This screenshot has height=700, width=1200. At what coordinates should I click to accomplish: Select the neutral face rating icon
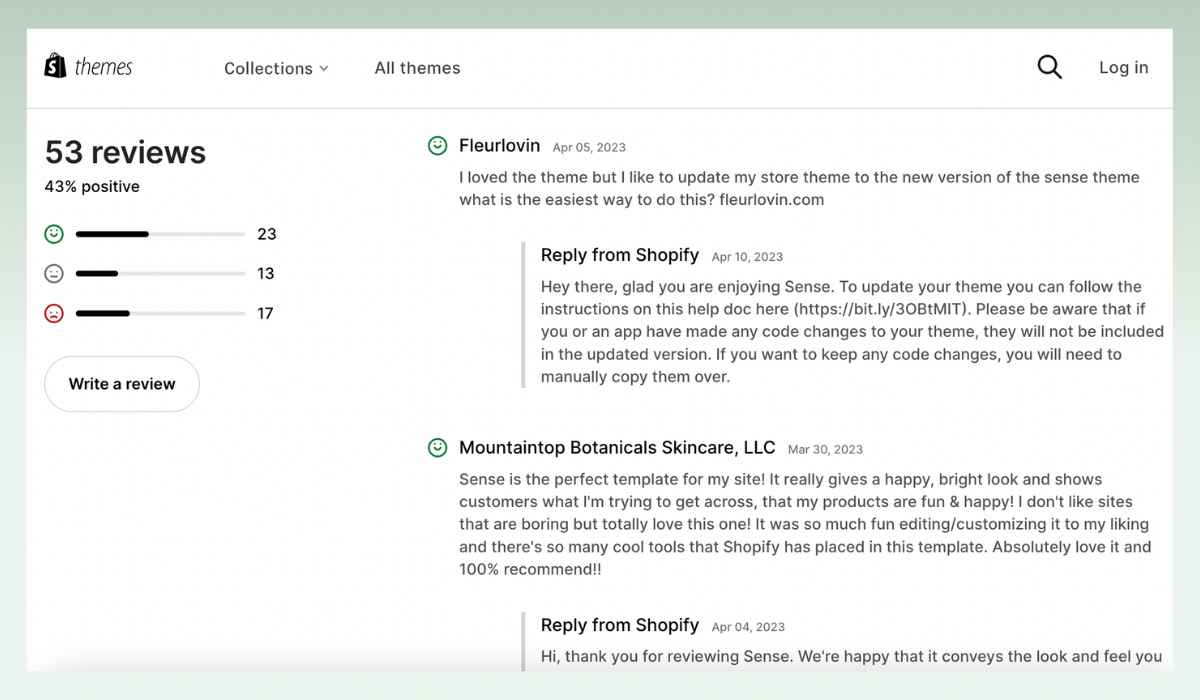point(54,273)
